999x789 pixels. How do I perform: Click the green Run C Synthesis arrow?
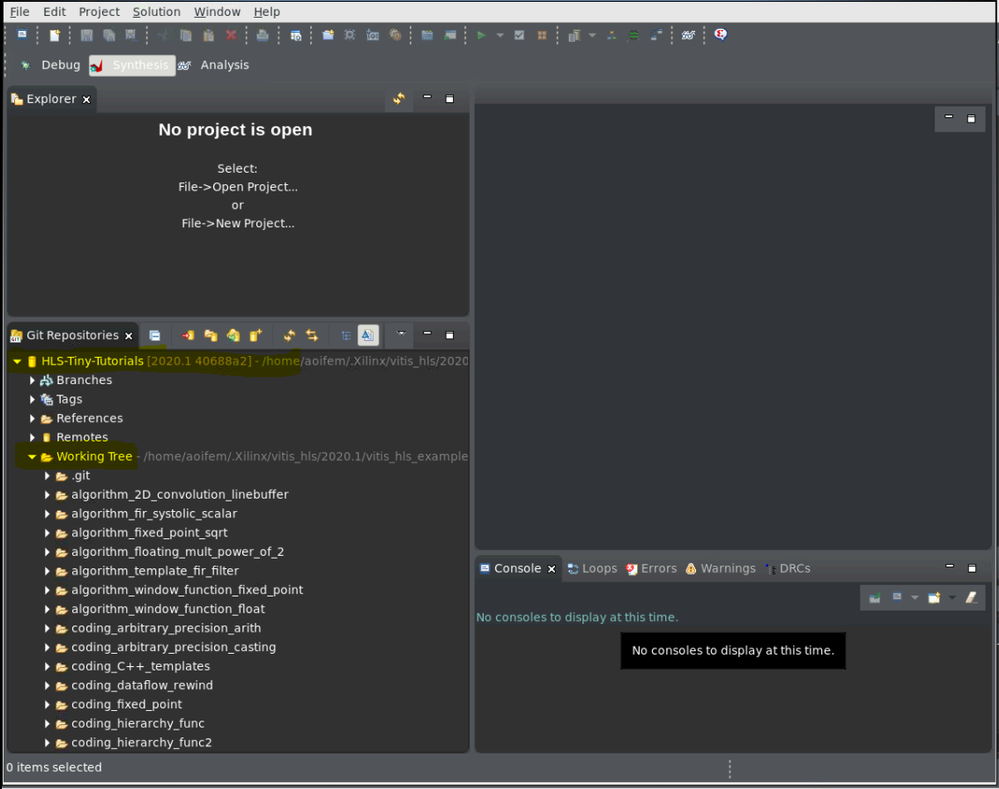click(481, 35)
